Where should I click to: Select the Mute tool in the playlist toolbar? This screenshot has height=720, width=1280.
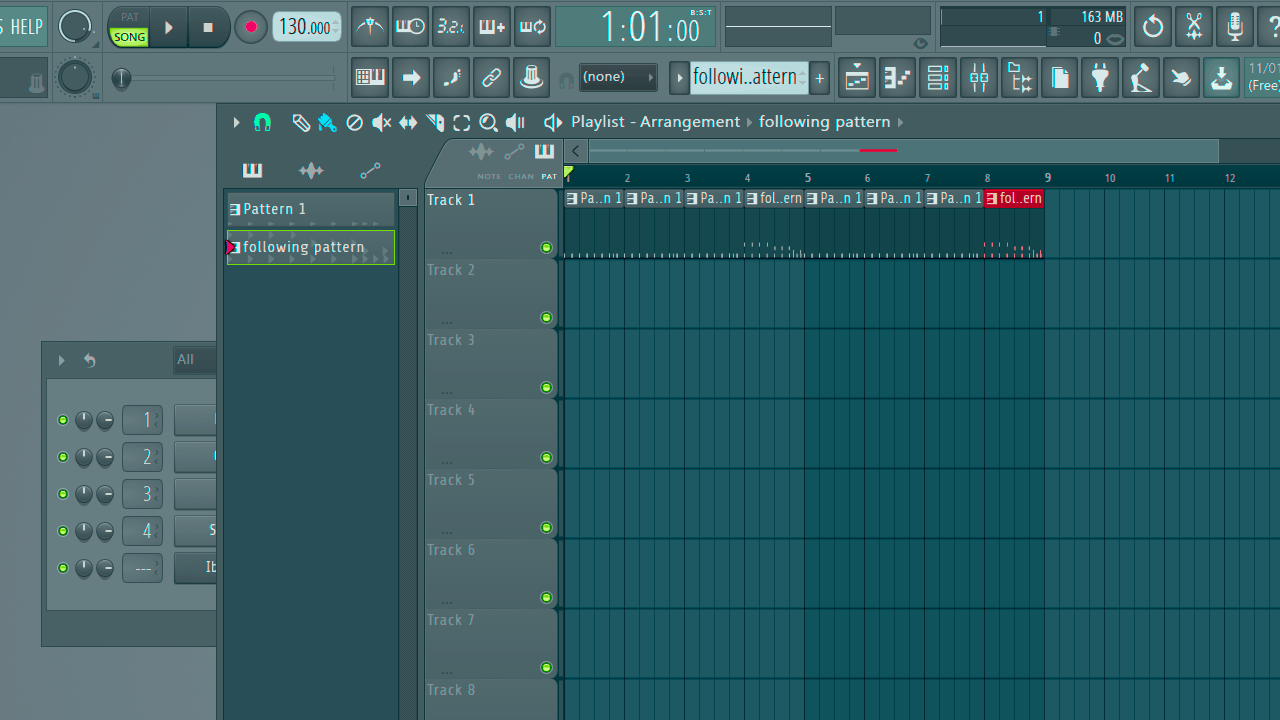380,122
